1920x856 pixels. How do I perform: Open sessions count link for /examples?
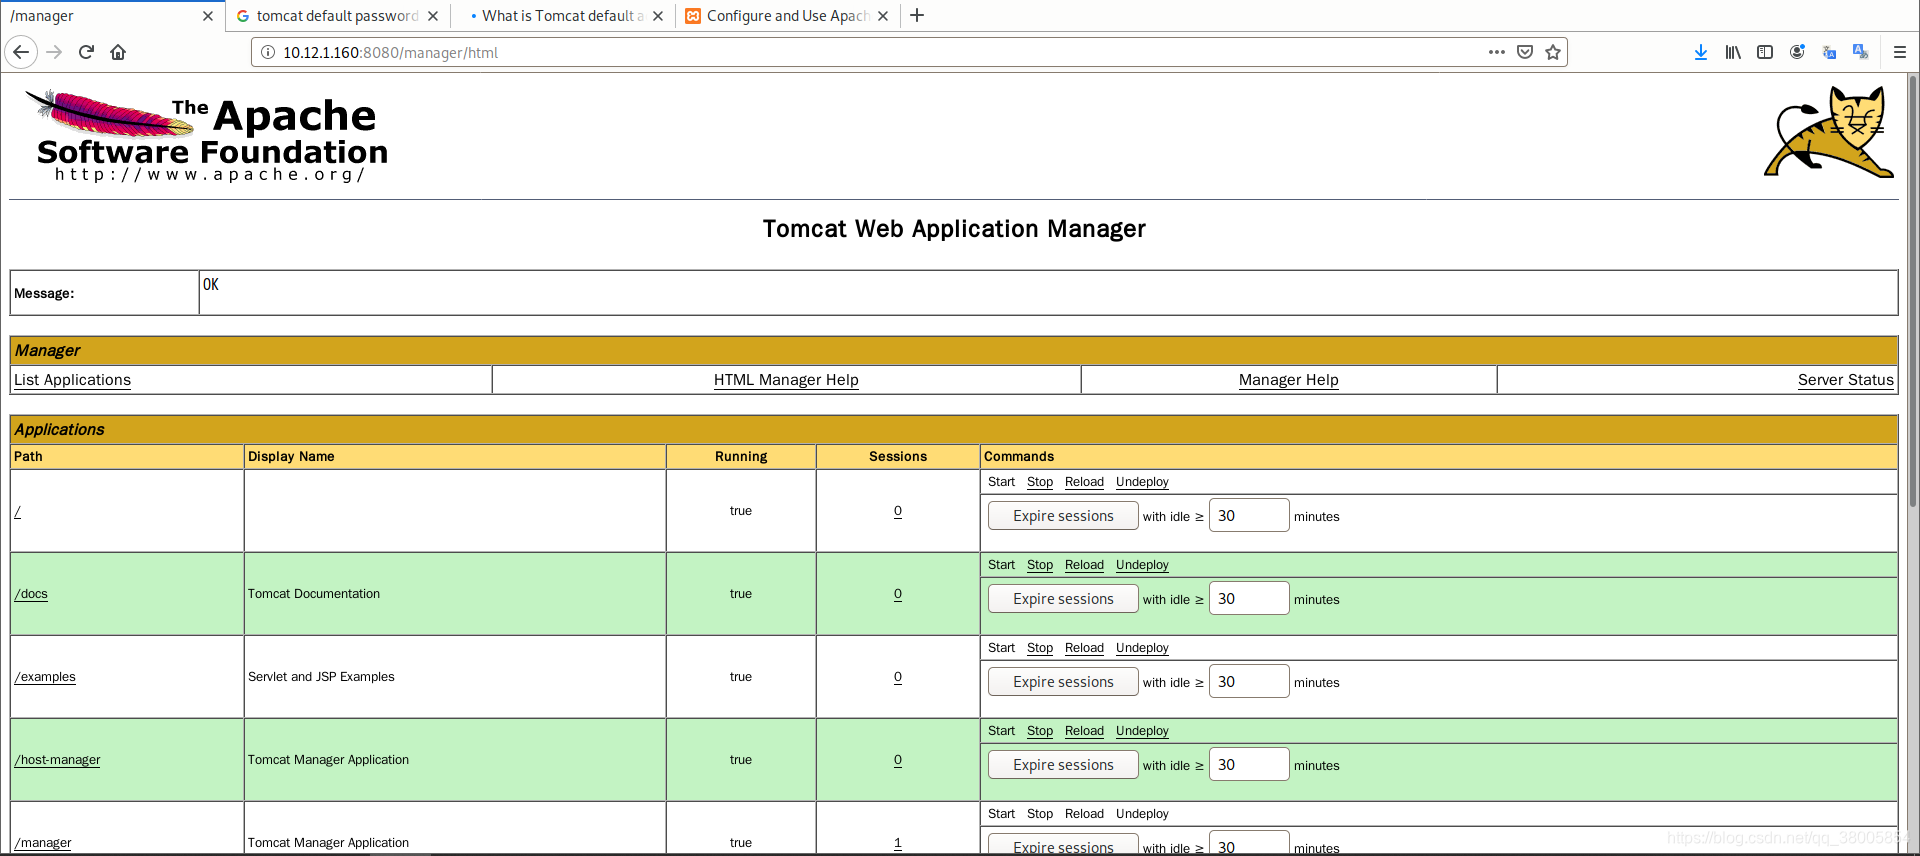click(898, 677)
